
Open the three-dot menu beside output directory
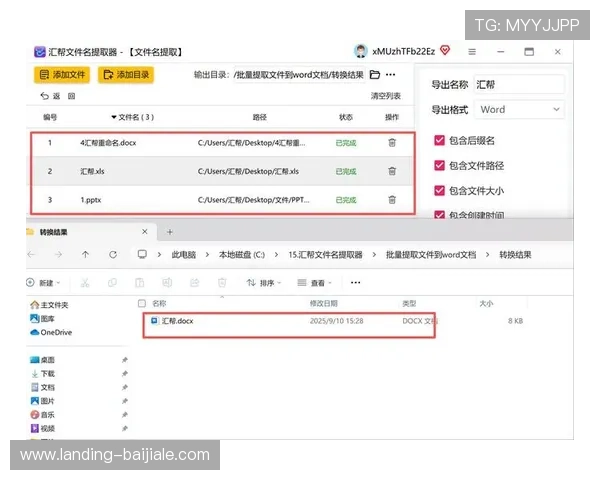click(x=391, y=75)
